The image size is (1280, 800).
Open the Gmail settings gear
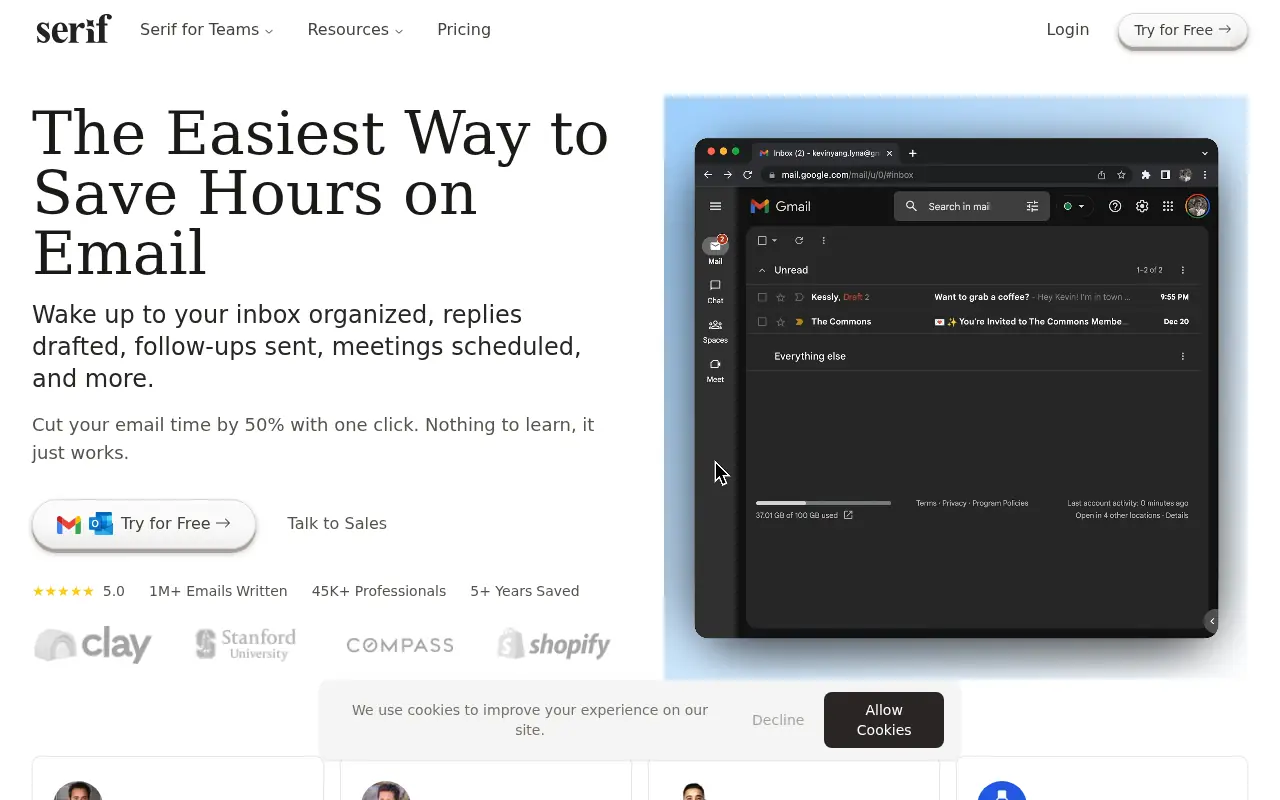(x=1142, y=206)
